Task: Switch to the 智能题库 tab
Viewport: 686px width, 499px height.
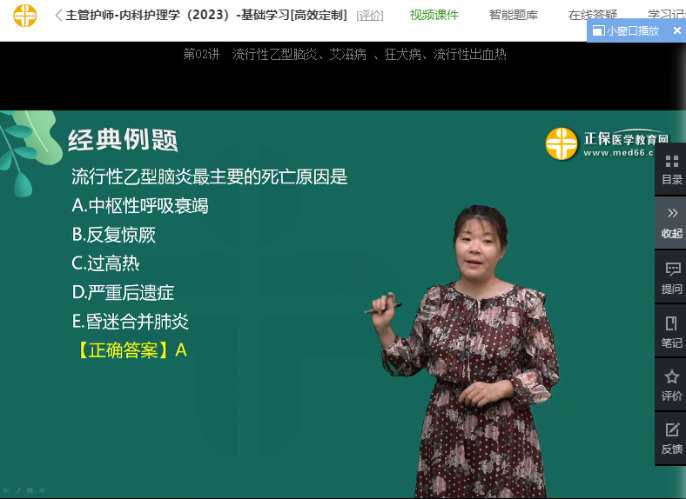Action: 513,15
